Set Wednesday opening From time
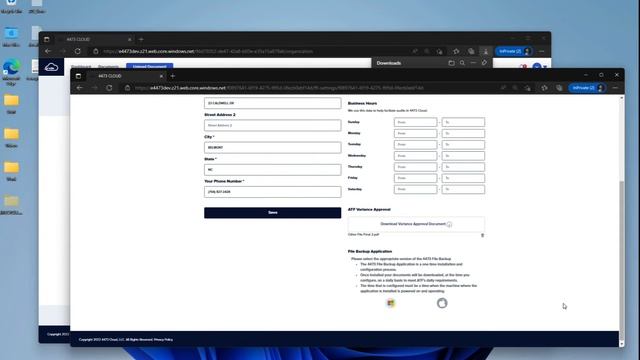Image resolution: width=640 pixels, height=360 pixels. tap(416, 156)
